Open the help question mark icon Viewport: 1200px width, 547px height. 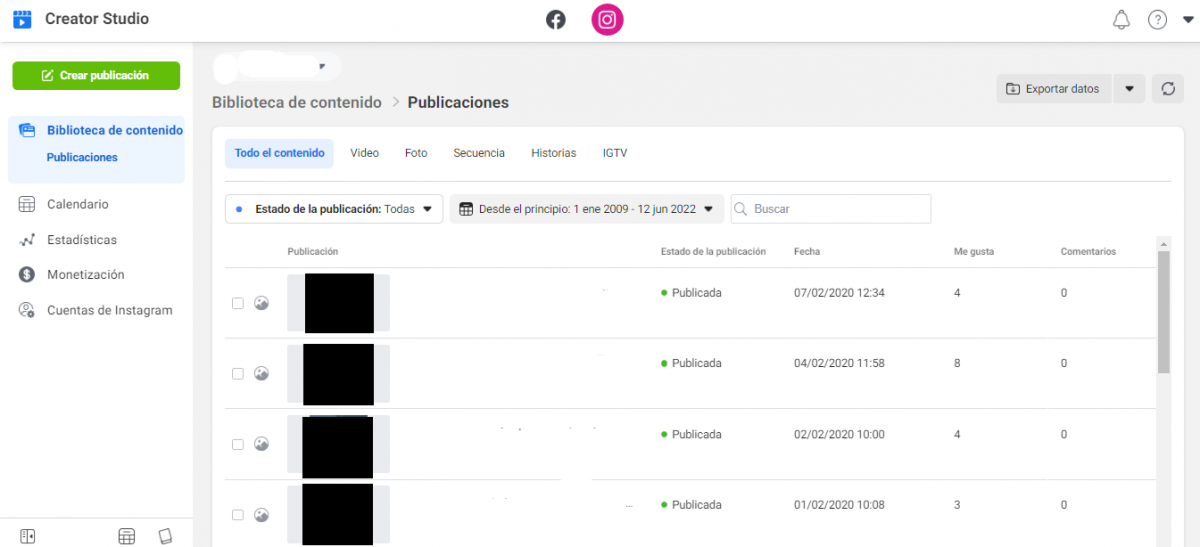pyautogui.click(x=1157, y=20)
